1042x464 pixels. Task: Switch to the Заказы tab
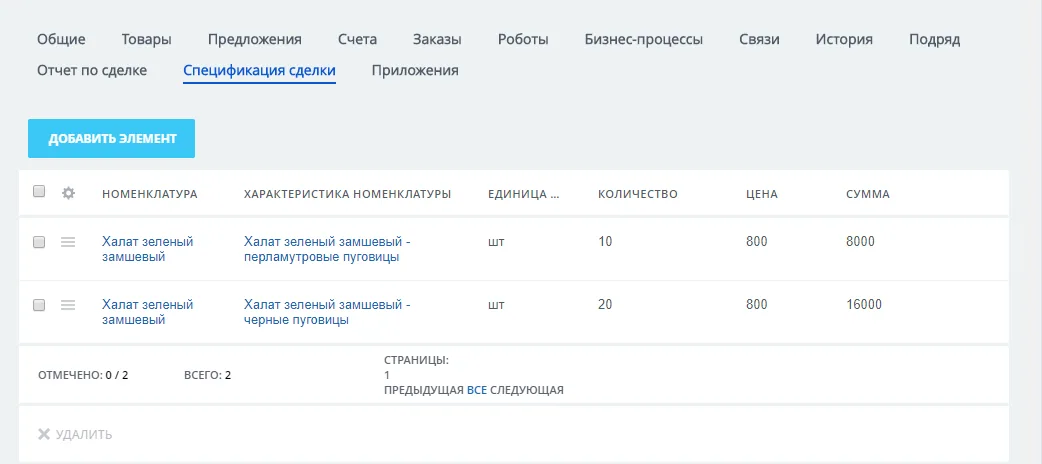coord(437,39)
